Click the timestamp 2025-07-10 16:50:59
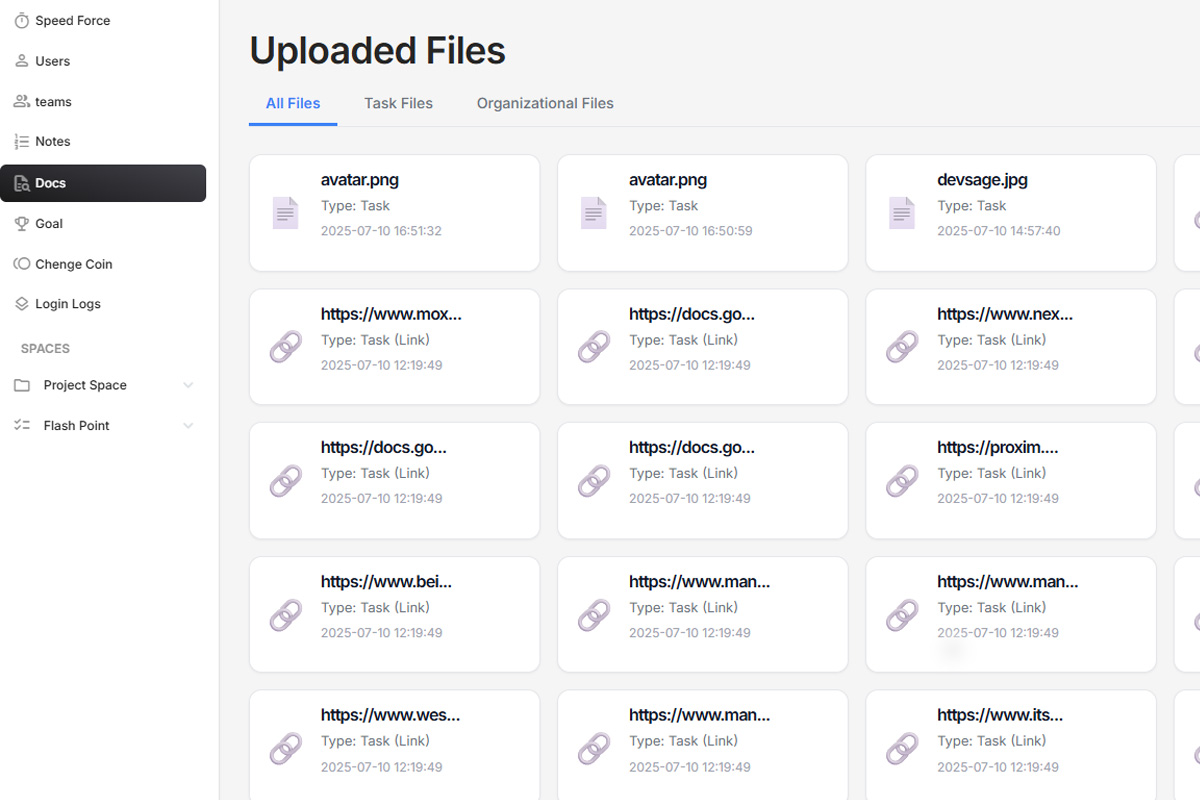Image resolution: width=1200 pixels, height=800 pixels. click(x=690, y=231)
